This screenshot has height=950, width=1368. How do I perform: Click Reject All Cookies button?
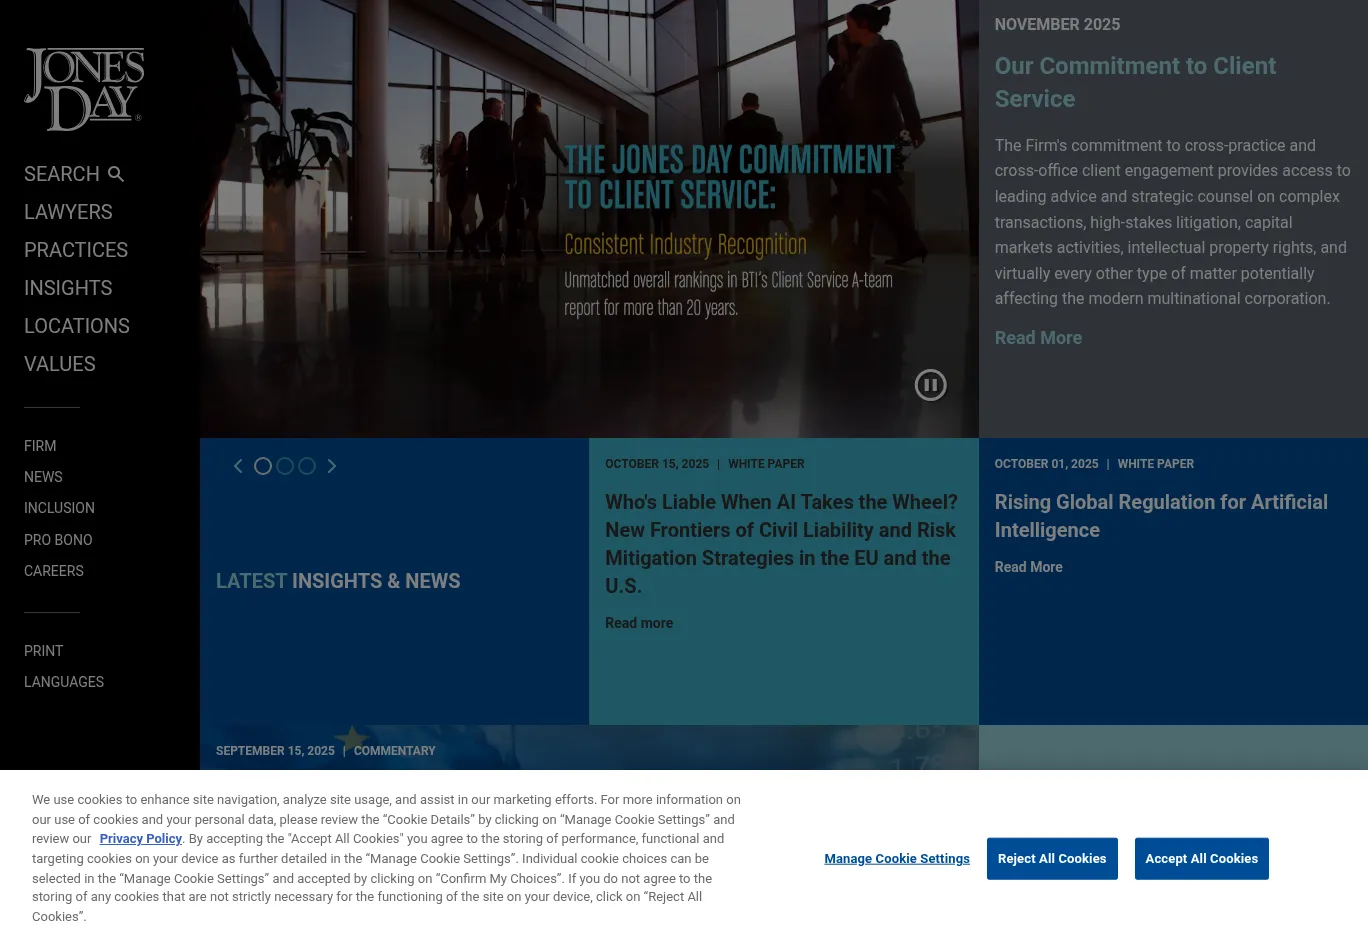(1052, 859)
